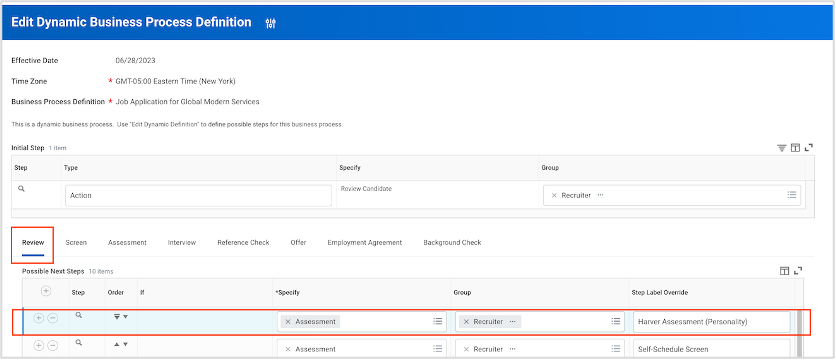Screen dimensions: 836x360
Task: Open Specify list prompt in Self-Schedule Screen row
Action: [x=438, y=349]
